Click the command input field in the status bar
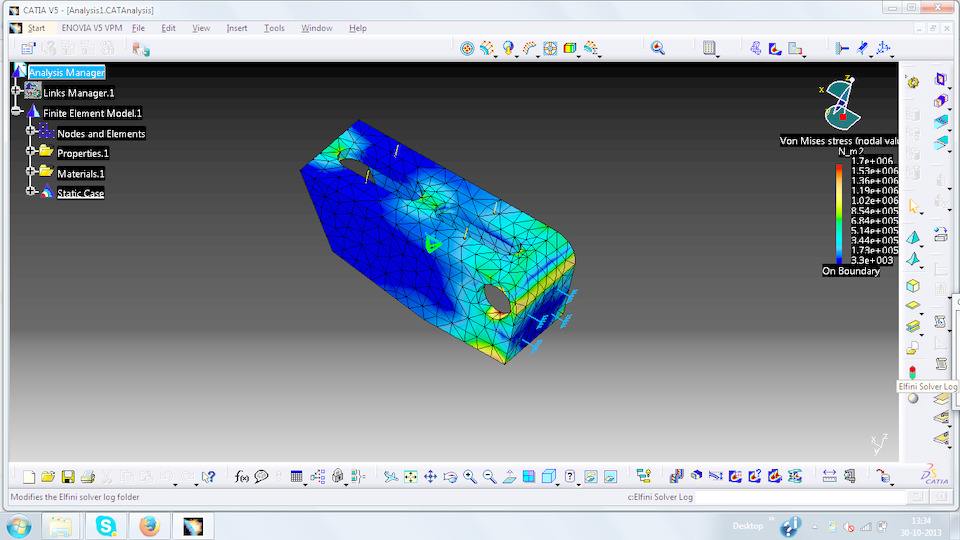 click(799, 497)
